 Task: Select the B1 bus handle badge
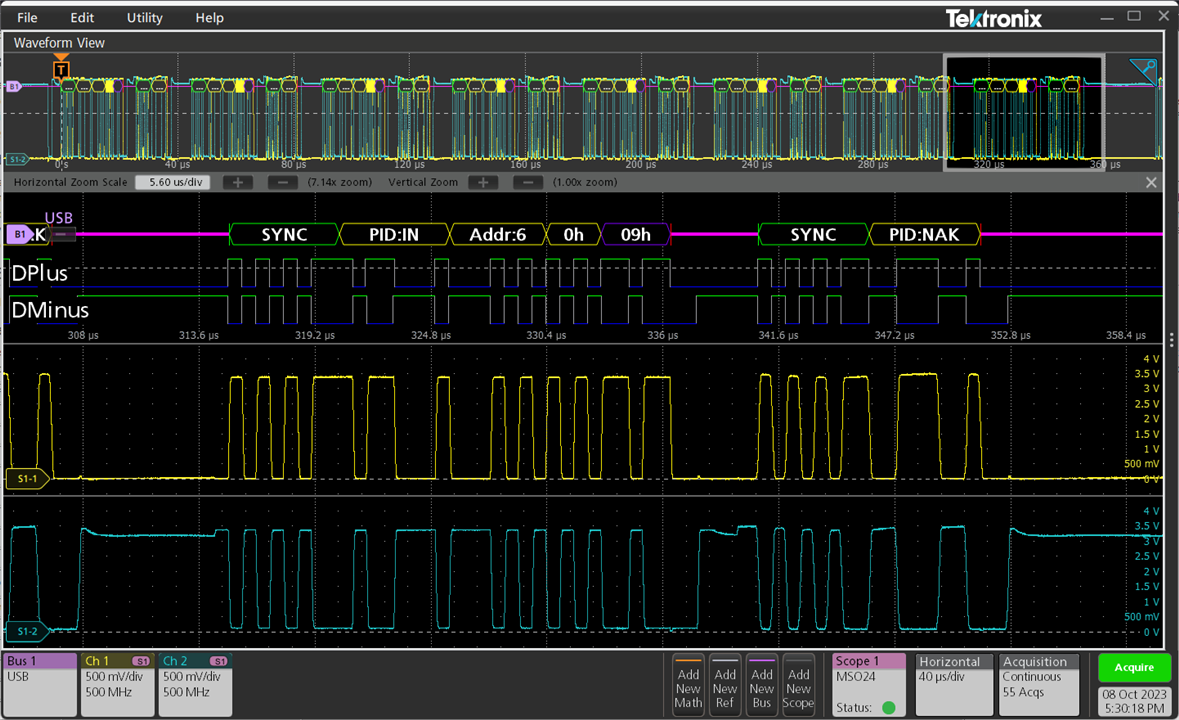[20, 234]
